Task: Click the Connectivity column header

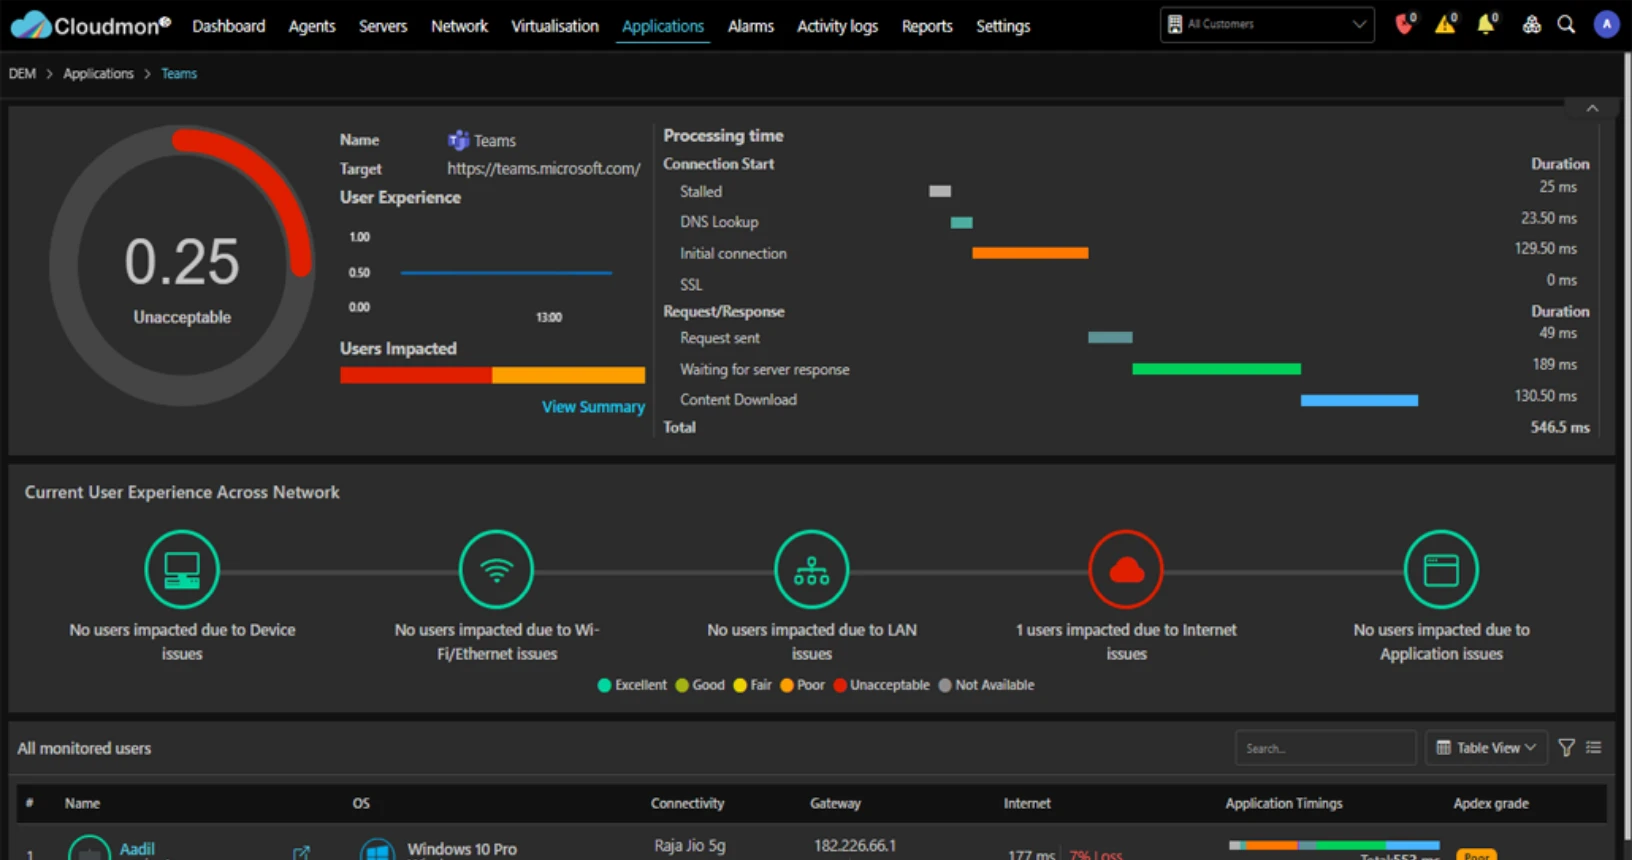Action: [x=687, y=803]
